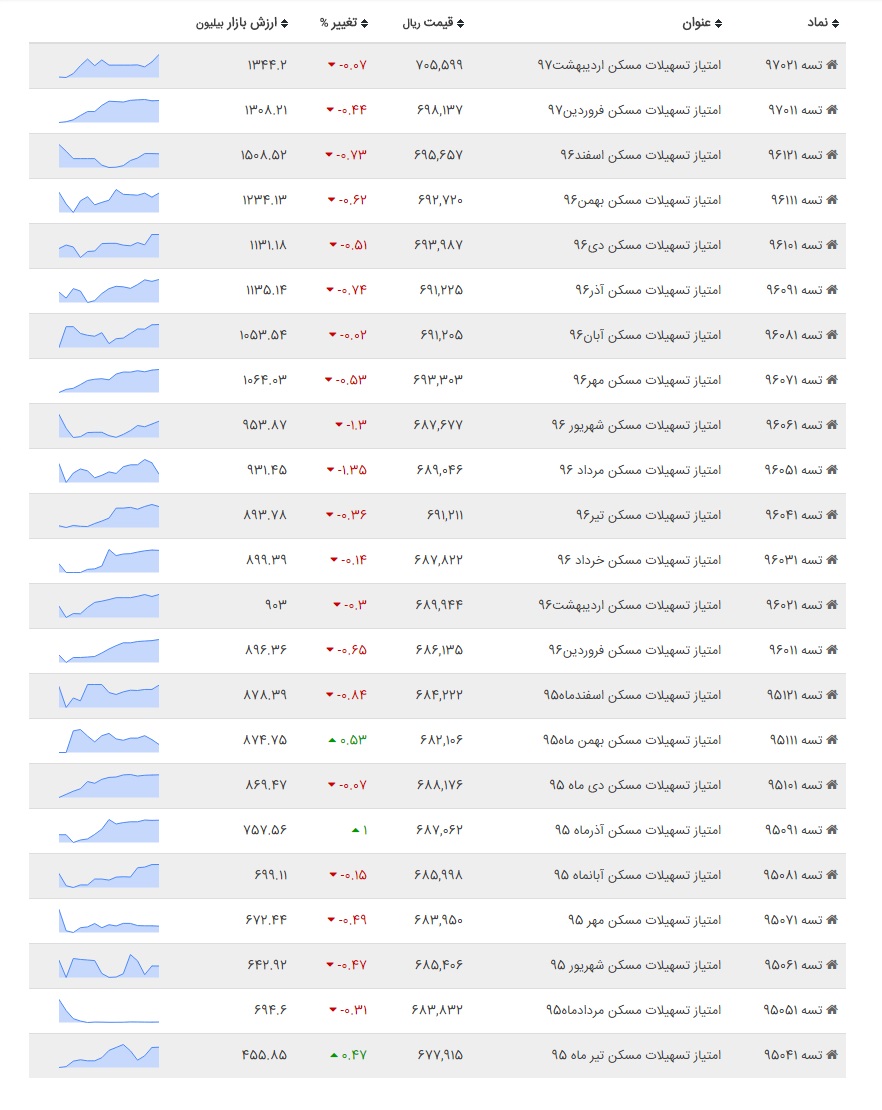Screen dimensions: 882x1110
Task: Click the green up arrow in the تسه ۹۵۰۹۱ row
Action: pos(355,830)
